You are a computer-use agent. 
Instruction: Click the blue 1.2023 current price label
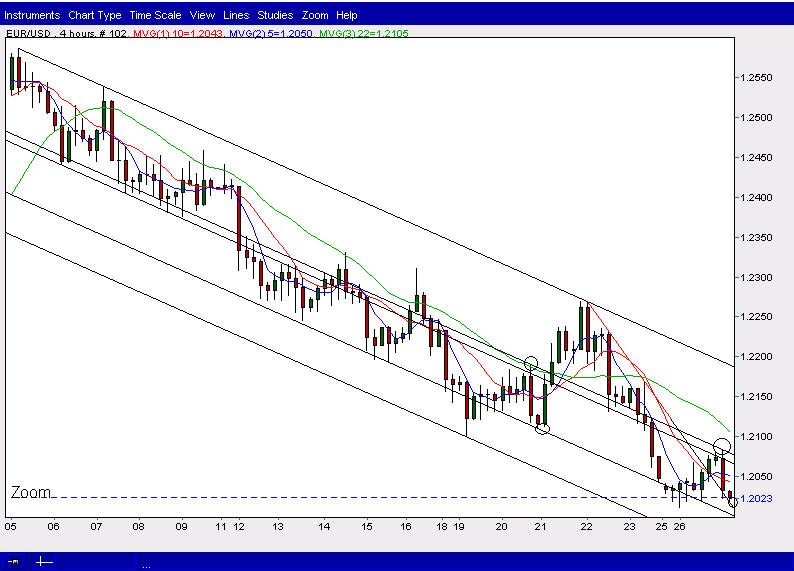(757, 499)
